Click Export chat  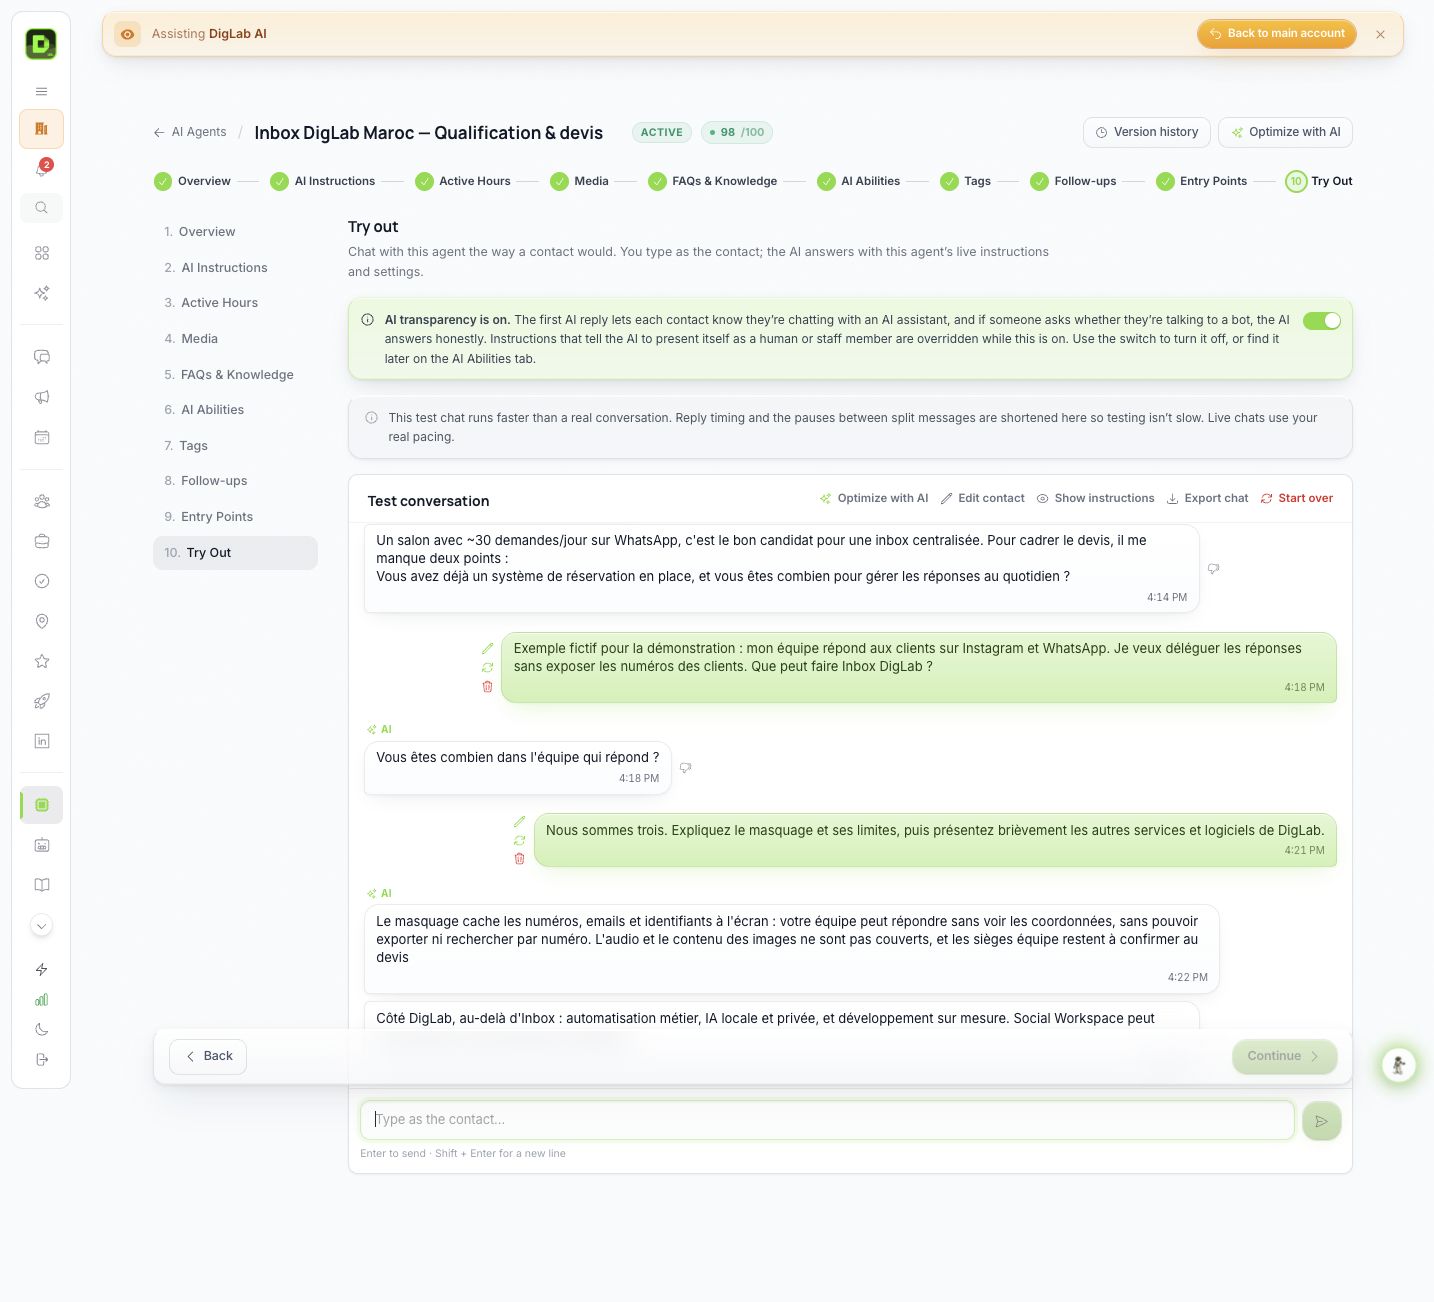point(1207,498)
